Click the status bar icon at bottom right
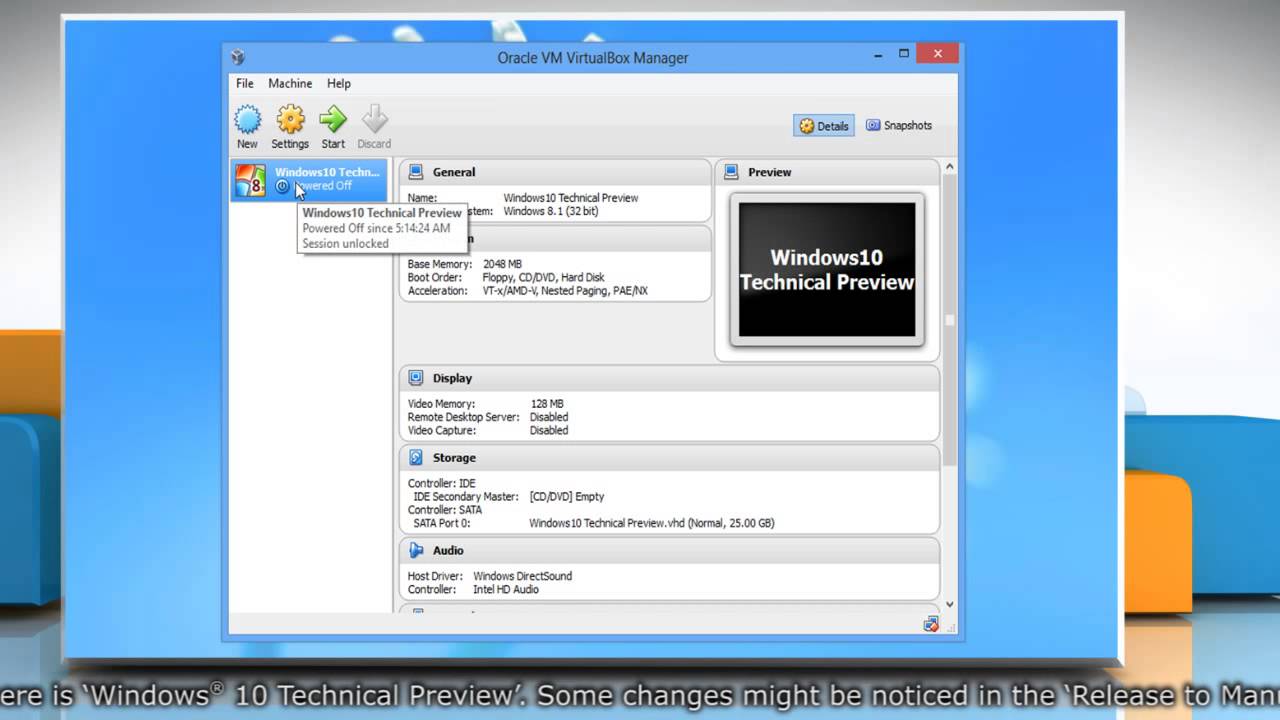The height and width of the screenshot is (720, 1280). tap(931, 625)
